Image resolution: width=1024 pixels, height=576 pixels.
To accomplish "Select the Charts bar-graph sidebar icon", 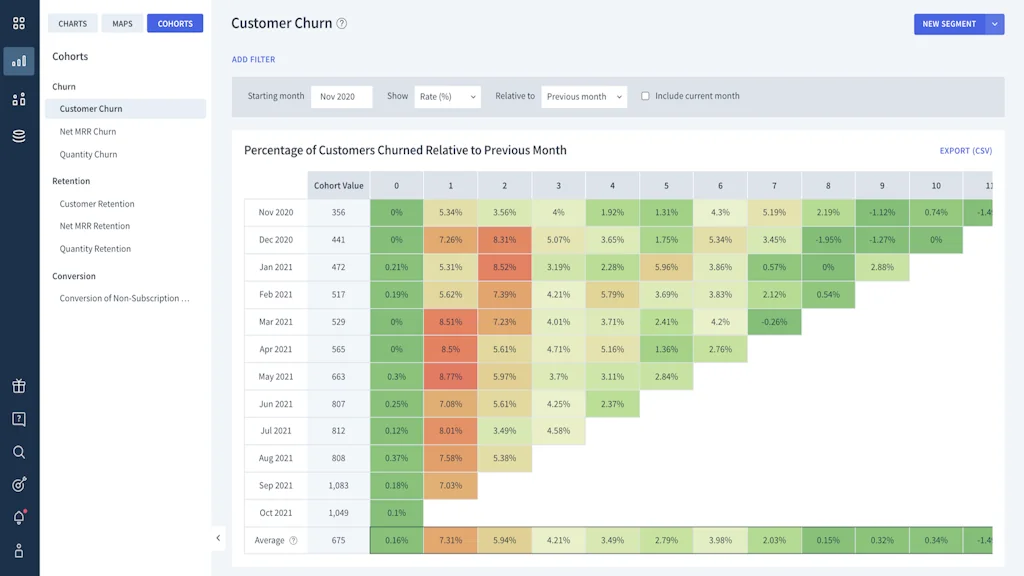I will pos(18,61).
